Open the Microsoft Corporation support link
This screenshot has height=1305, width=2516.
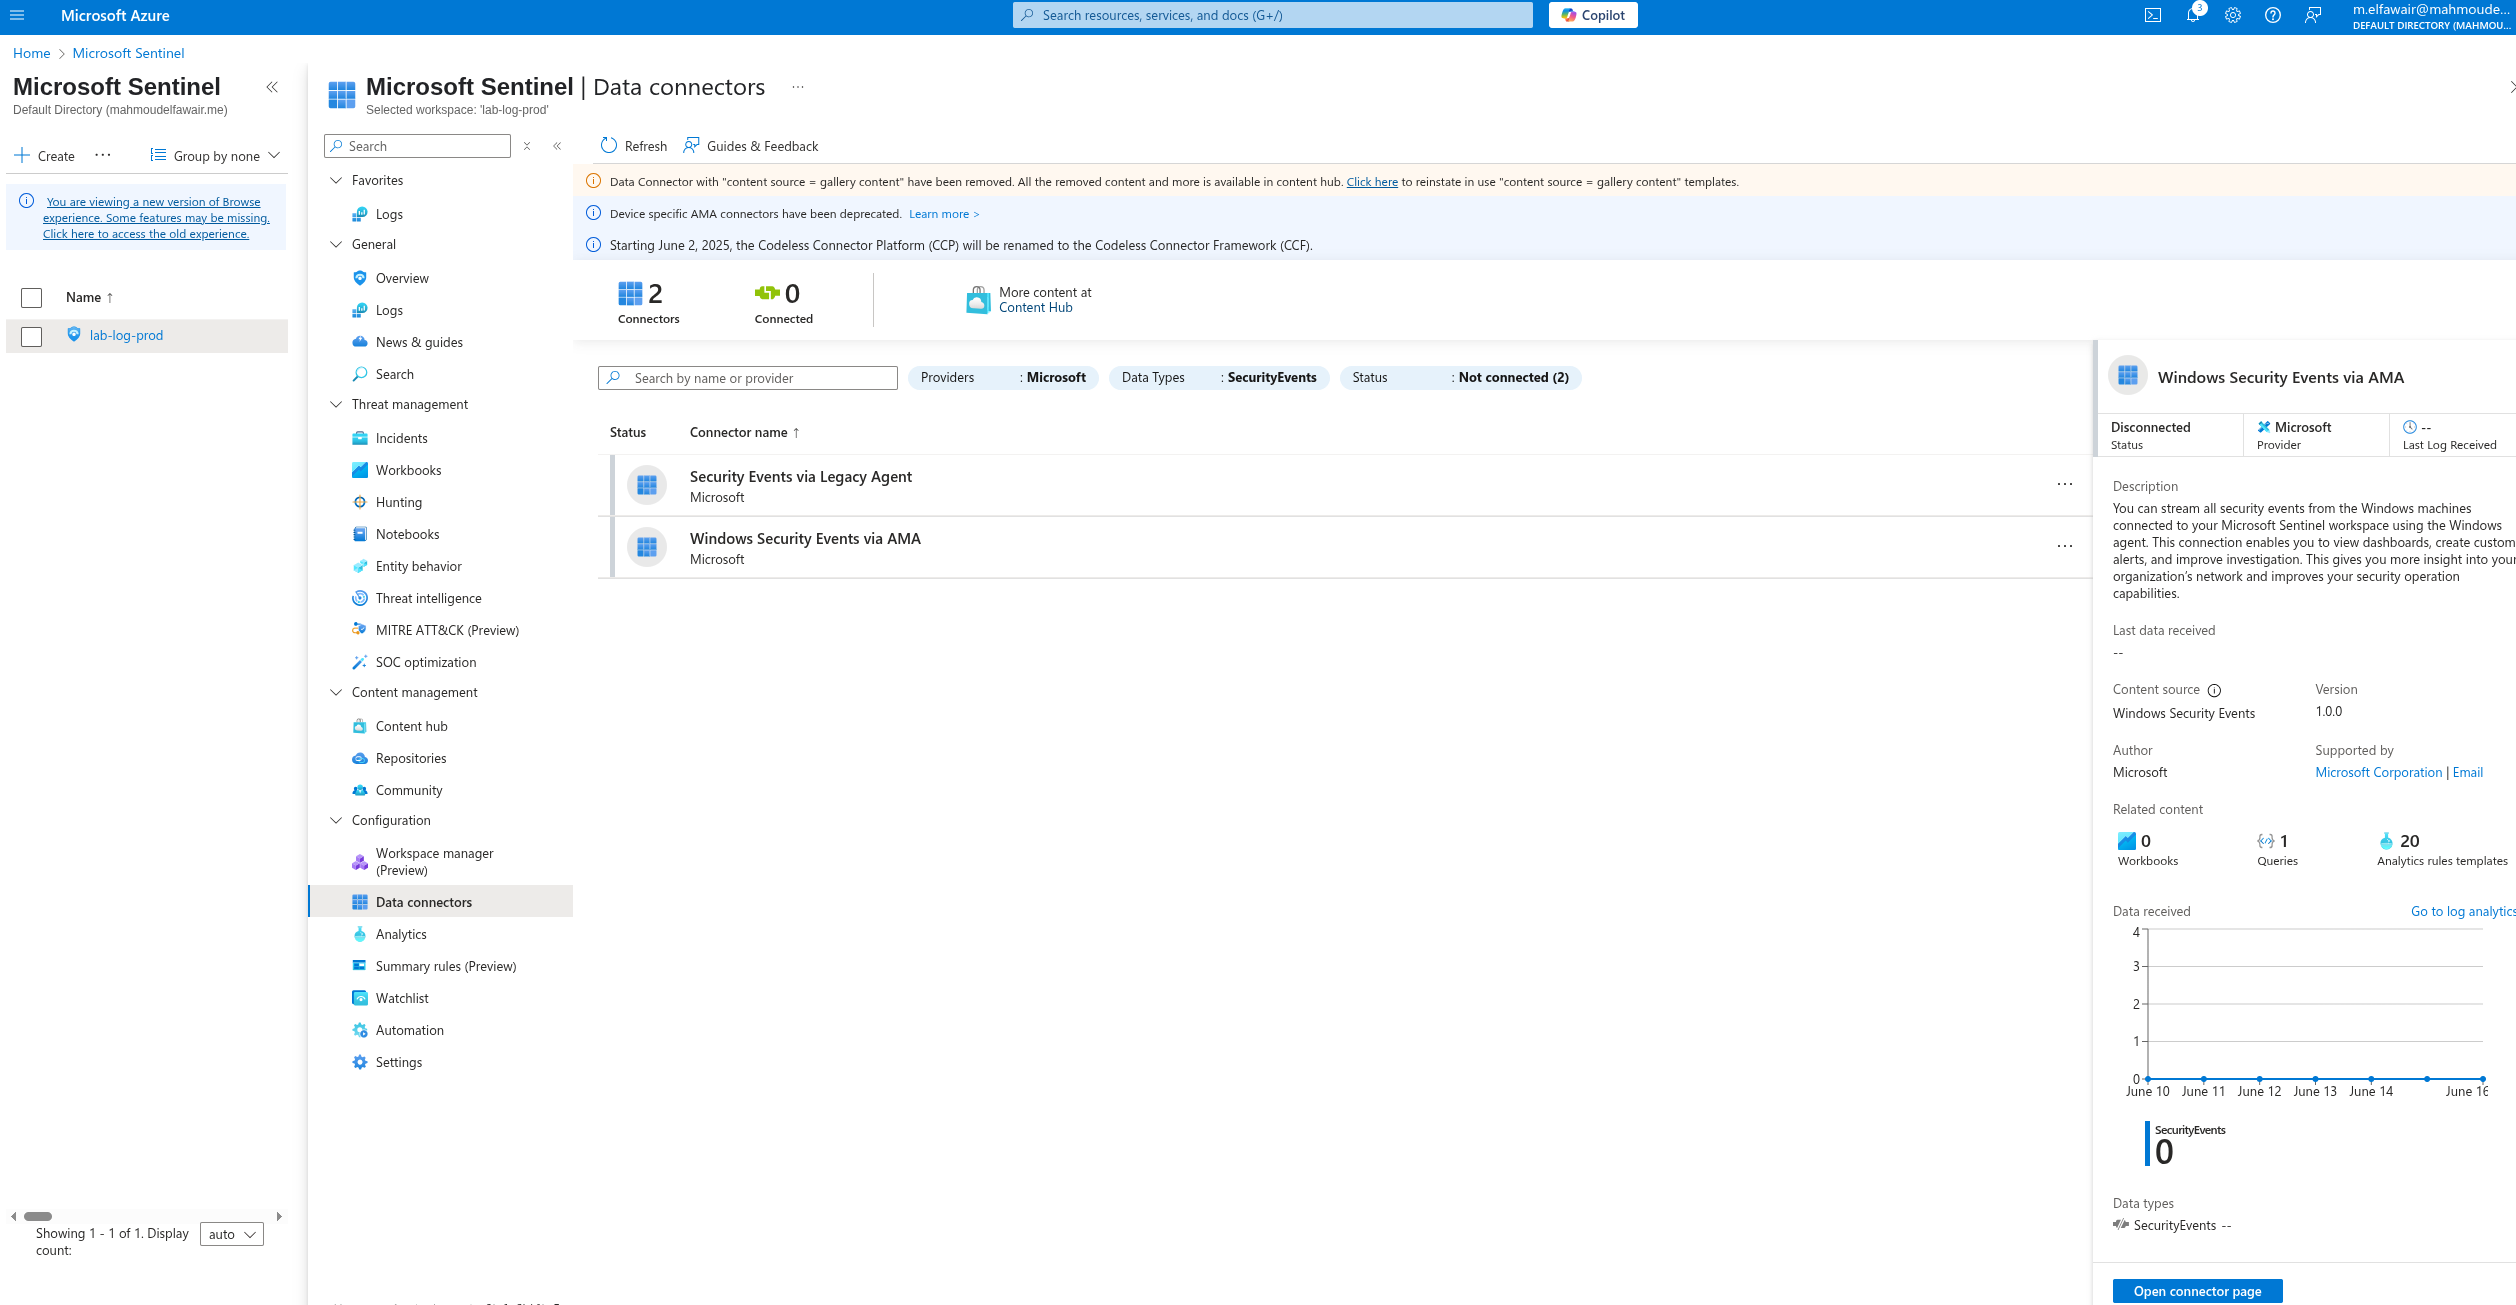click(x=2378, y=772)
